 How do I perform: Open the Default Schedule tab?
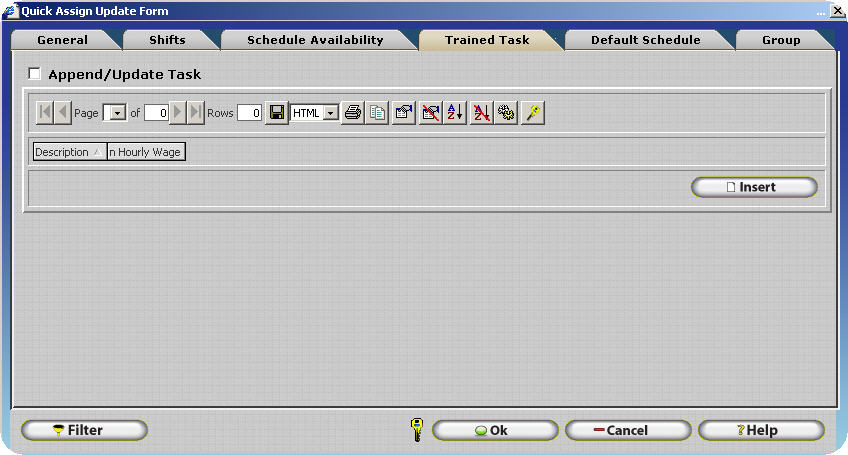pyautogui.click(x=645, y=40)
